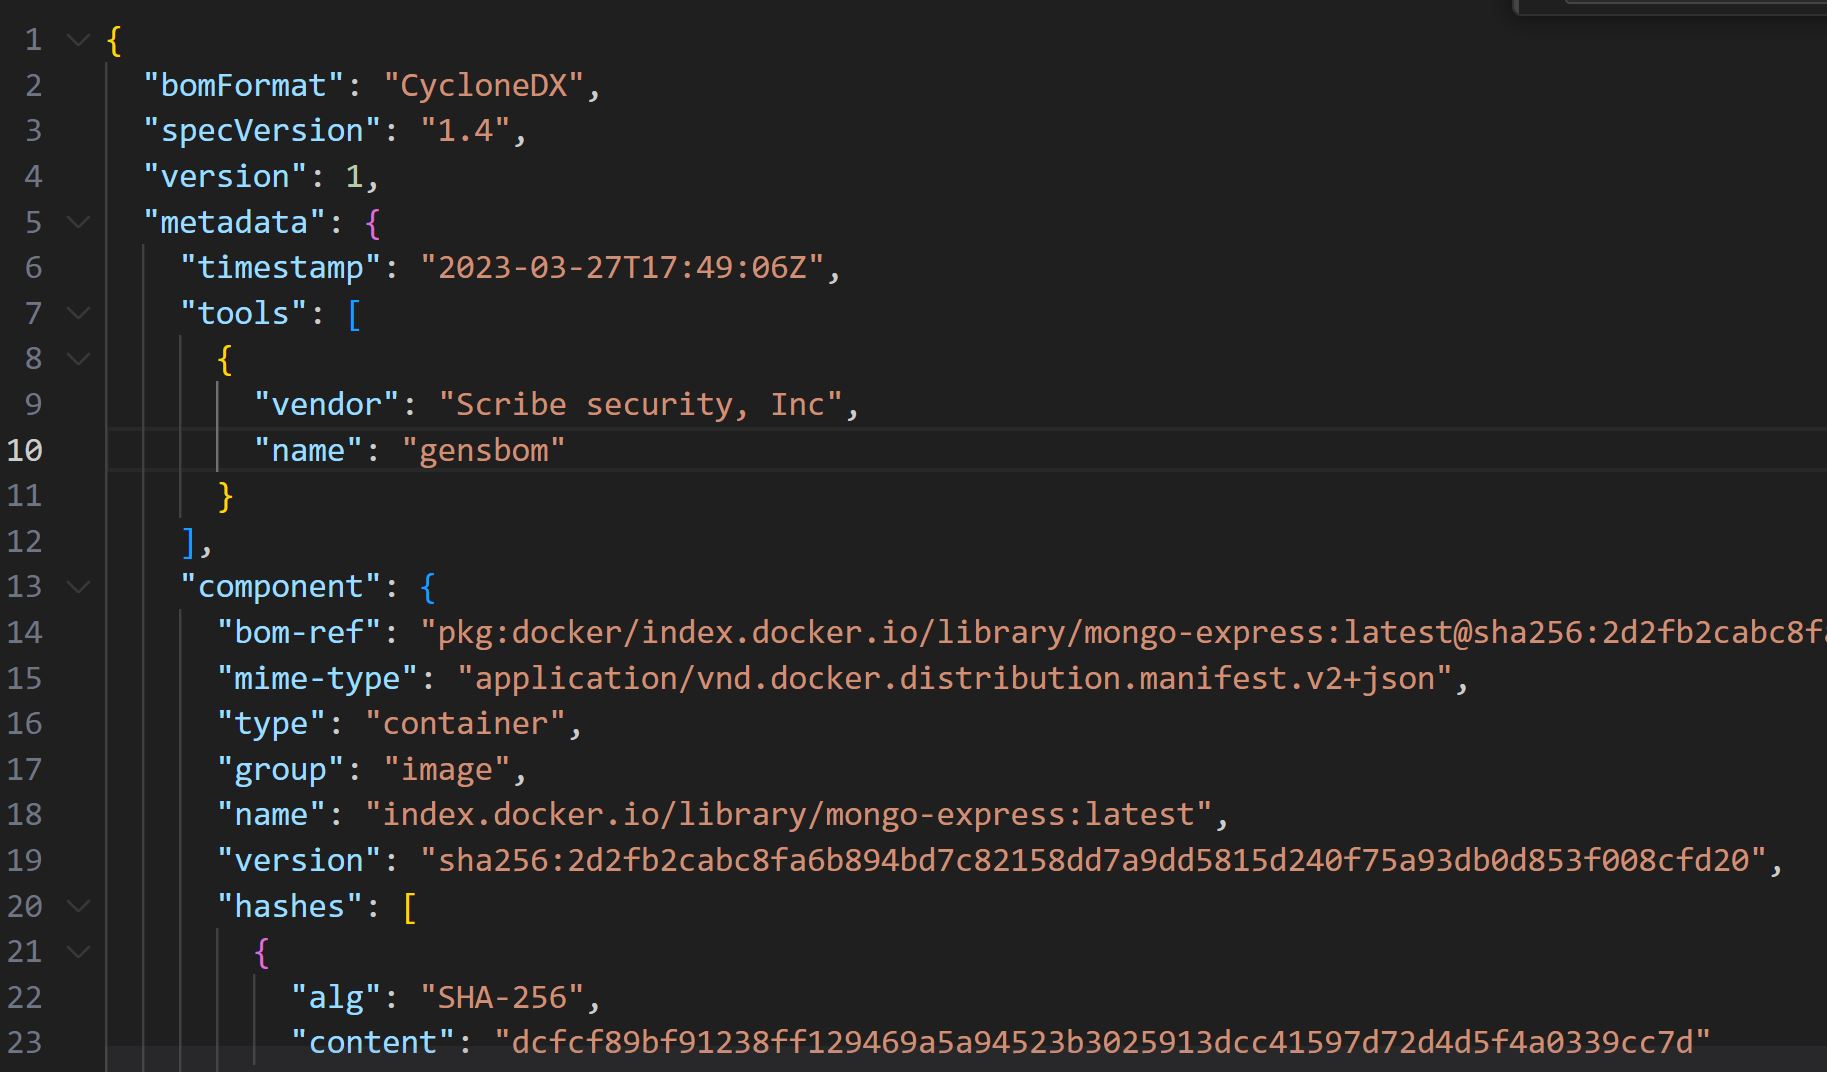This screenshot has height=1072, width=1827.
Task: Click the "bom-ref" key
Action: (x=300, y=632)
